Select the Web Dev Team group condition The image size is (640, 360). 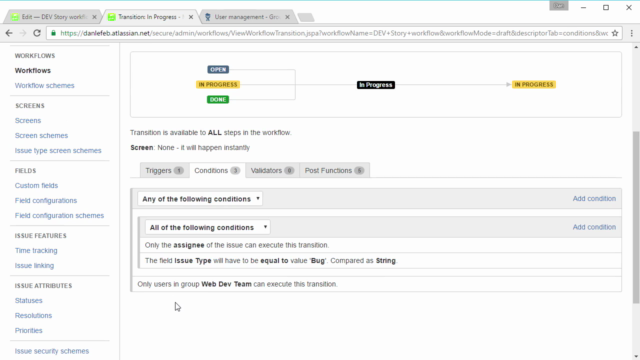(377, 284)
